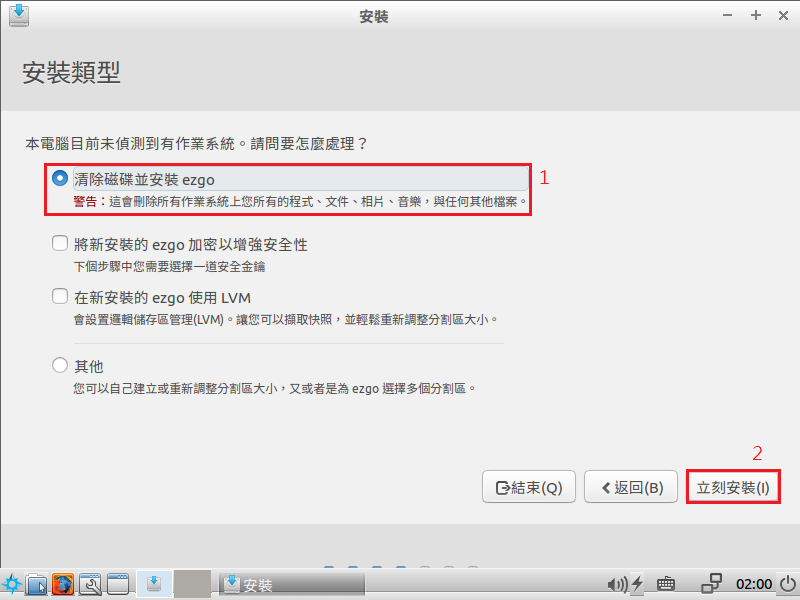This screenshot has width=800, height=600.
Task: Click the 返回(B) button
Action: 631,487
